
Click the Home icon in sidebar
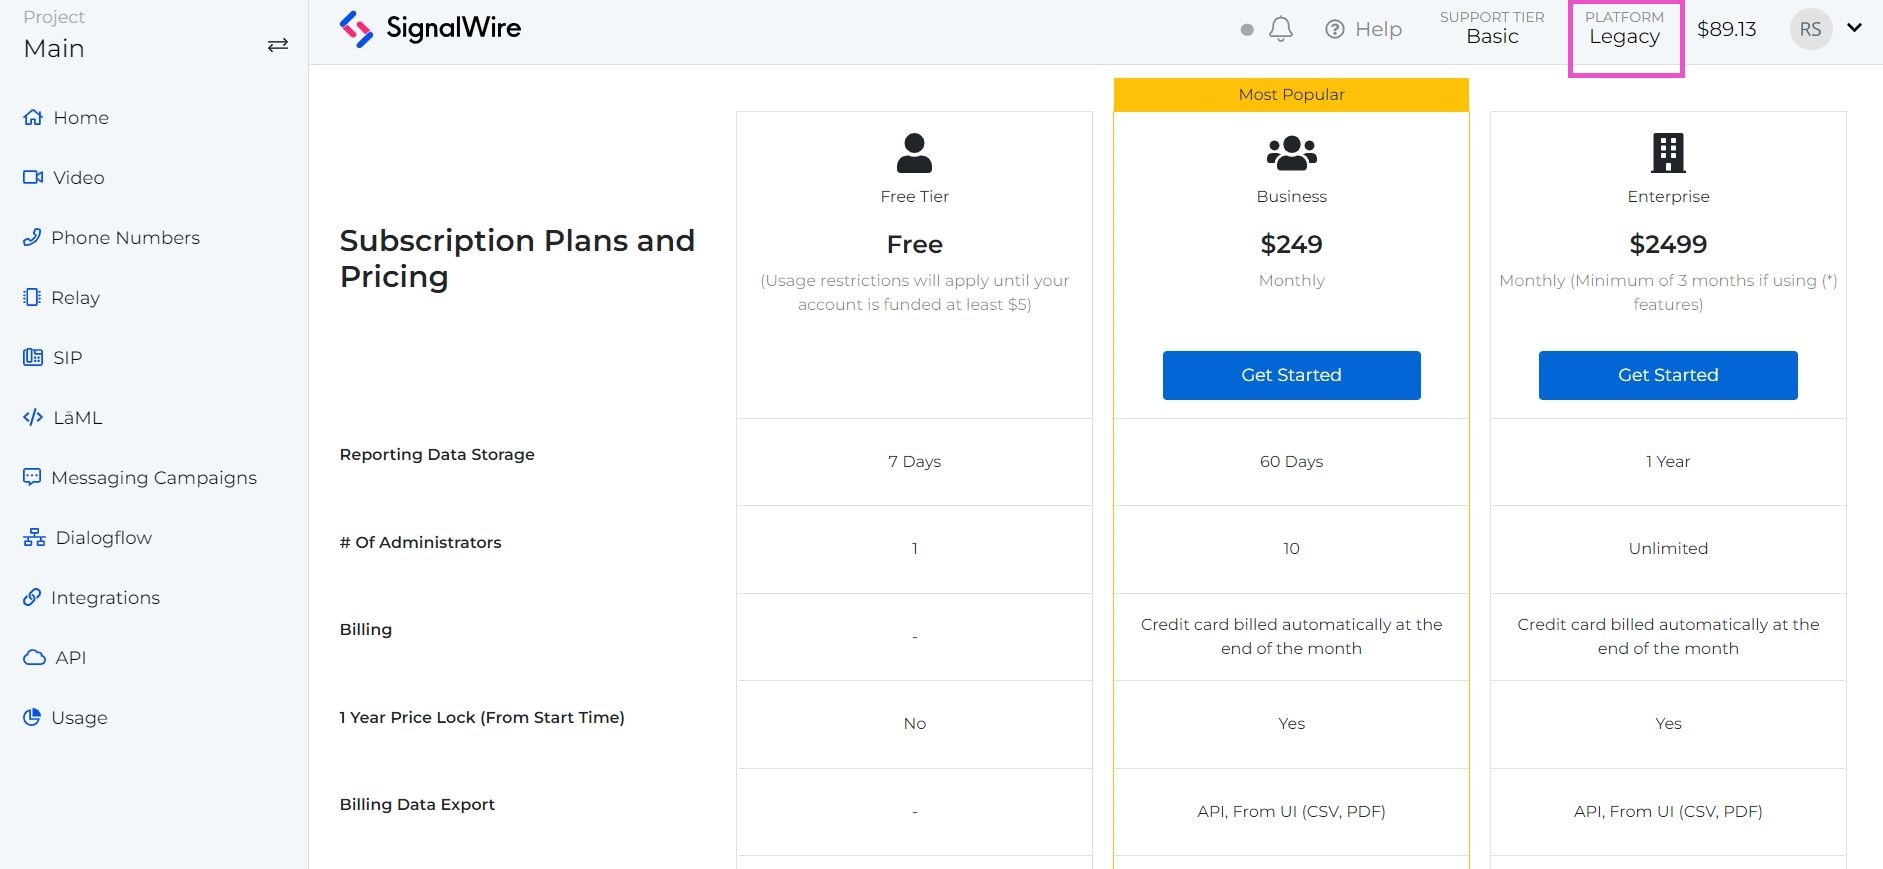33,117
